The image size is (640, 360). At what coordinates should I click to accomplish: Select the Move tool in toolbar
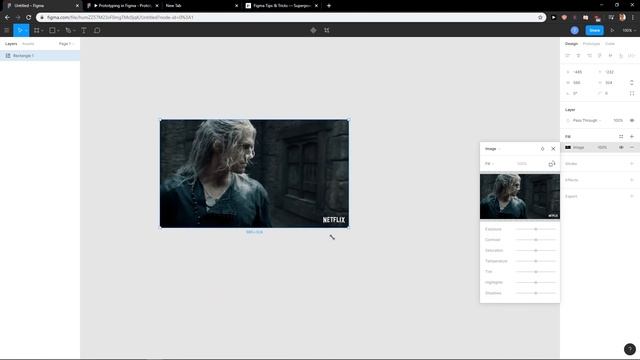pyautogui.click(x=19, y=30)
